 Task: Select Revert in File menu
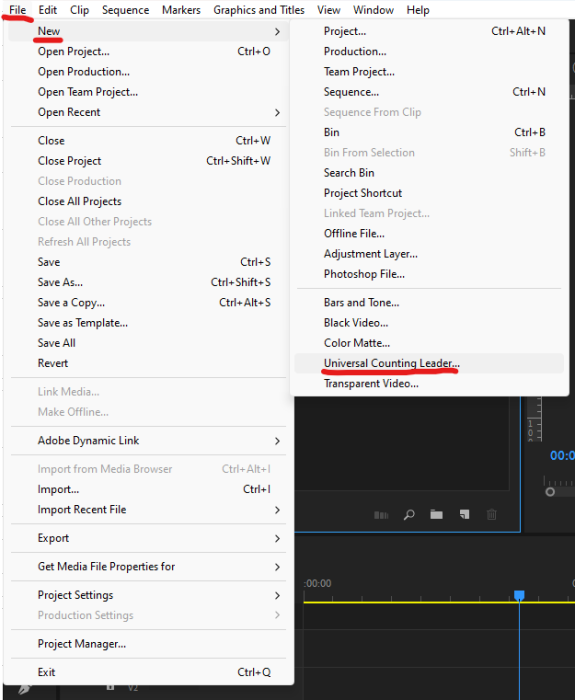click(148, 363)
